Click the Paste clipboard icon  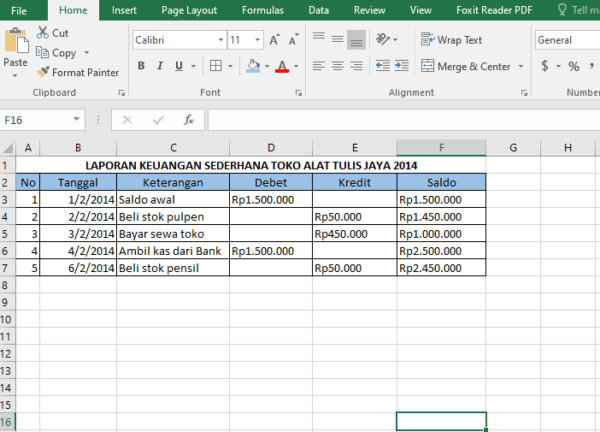[16, 41]
